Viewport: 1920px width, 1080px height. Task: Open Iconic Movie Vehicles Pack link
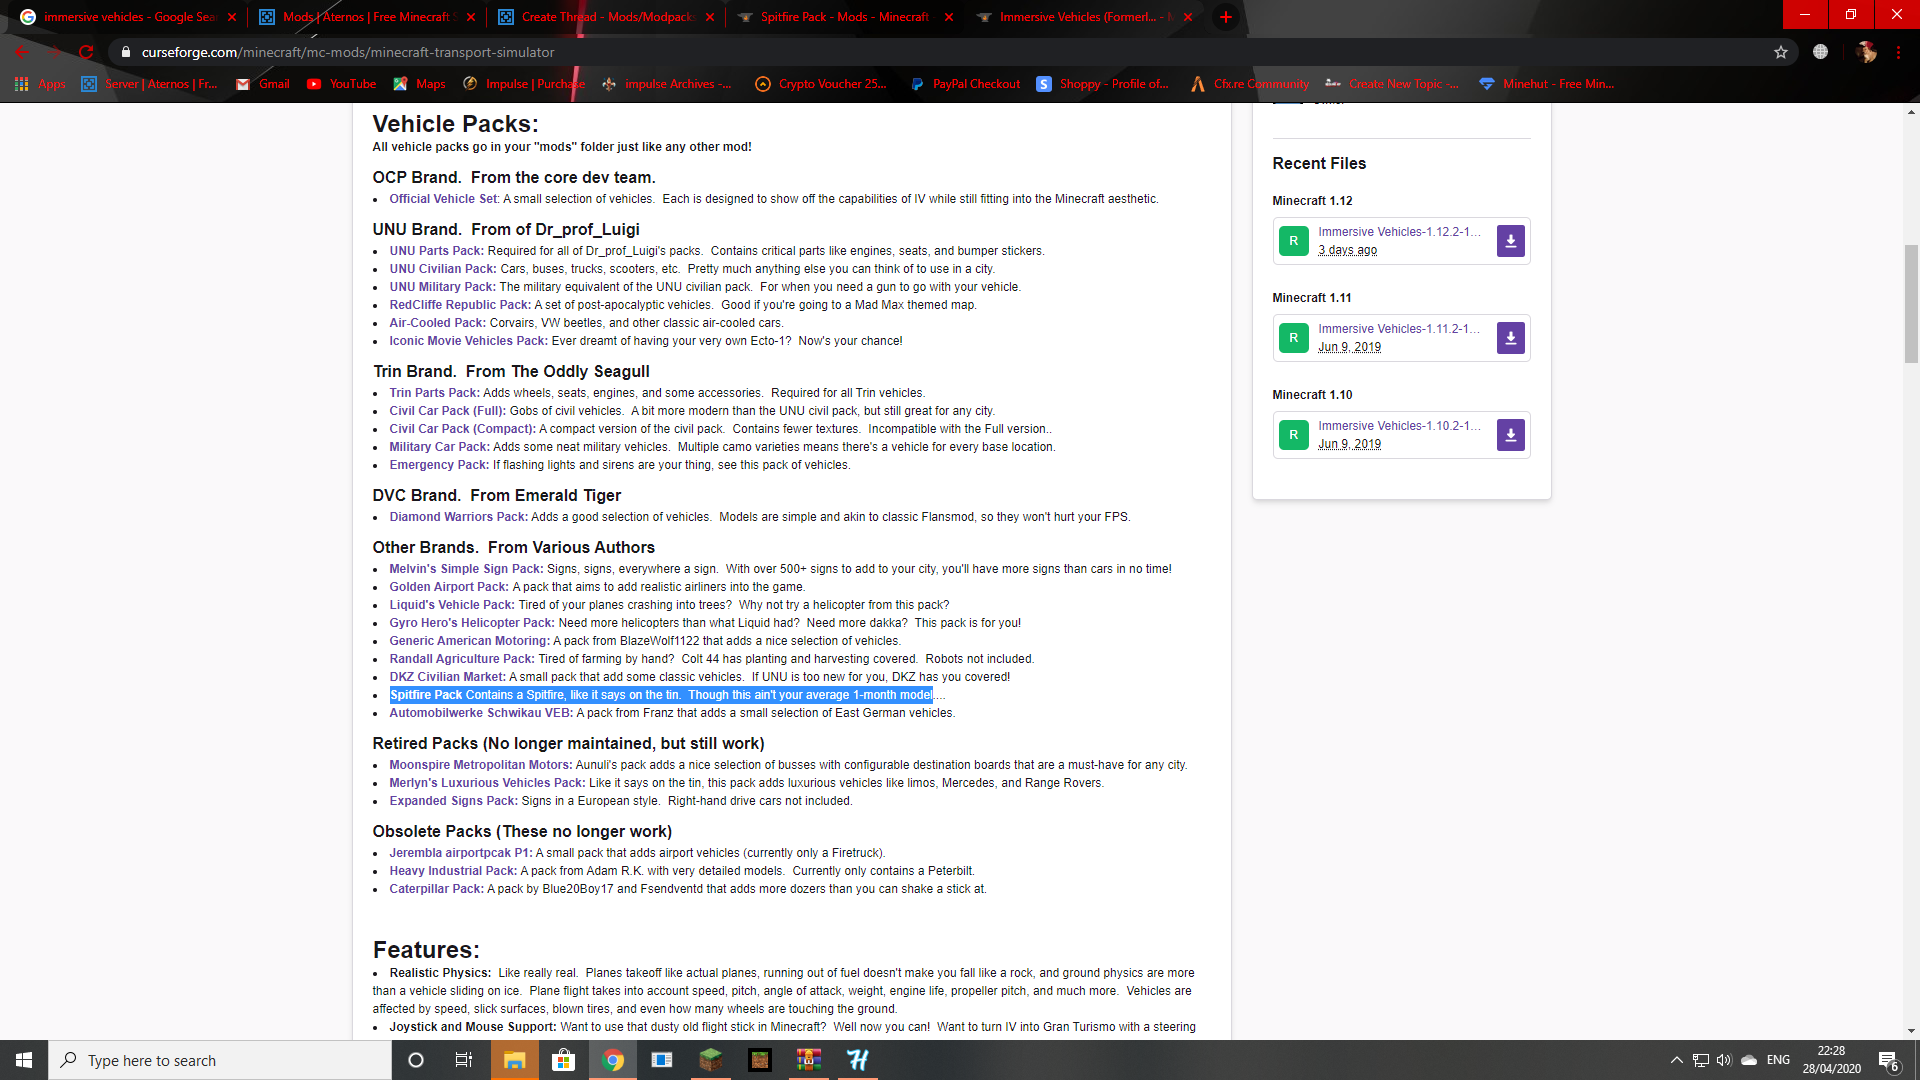click(x=468, y=341)
